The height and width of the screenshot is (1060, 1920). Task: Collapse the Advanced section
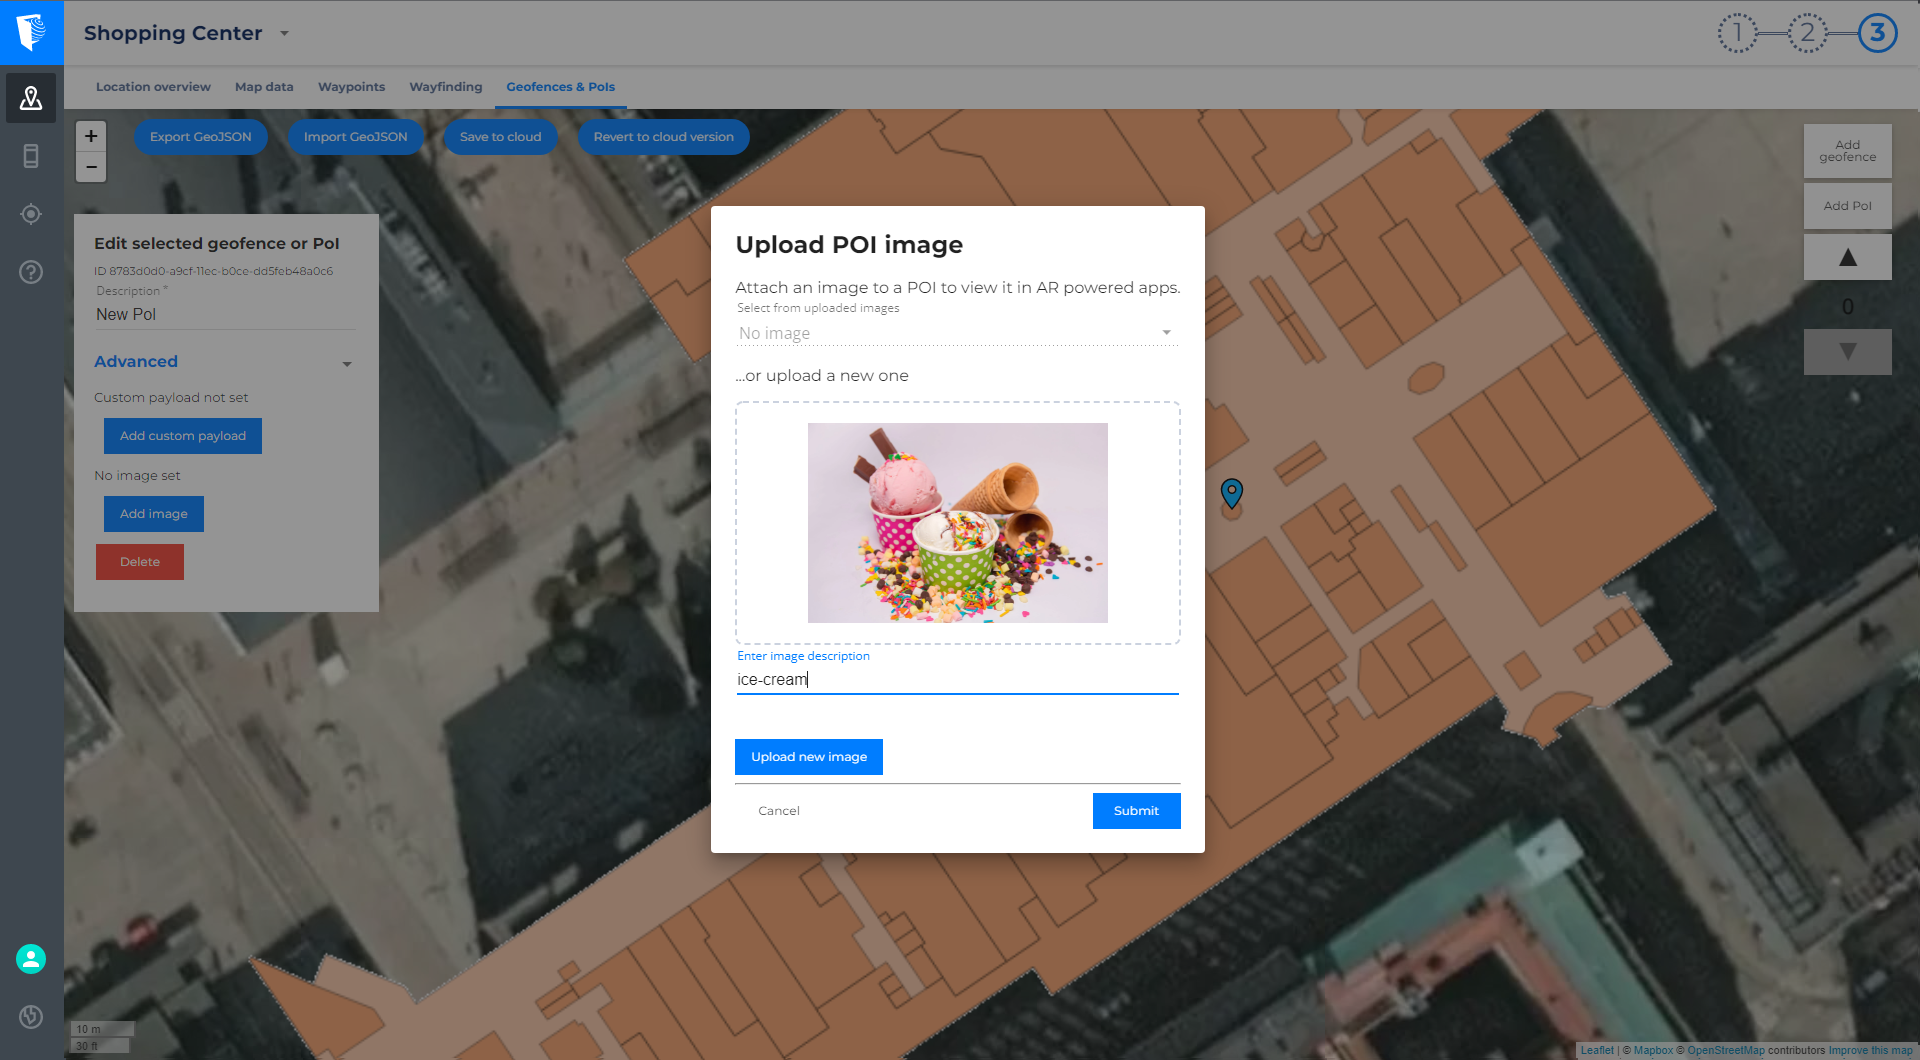coord(346,363)
